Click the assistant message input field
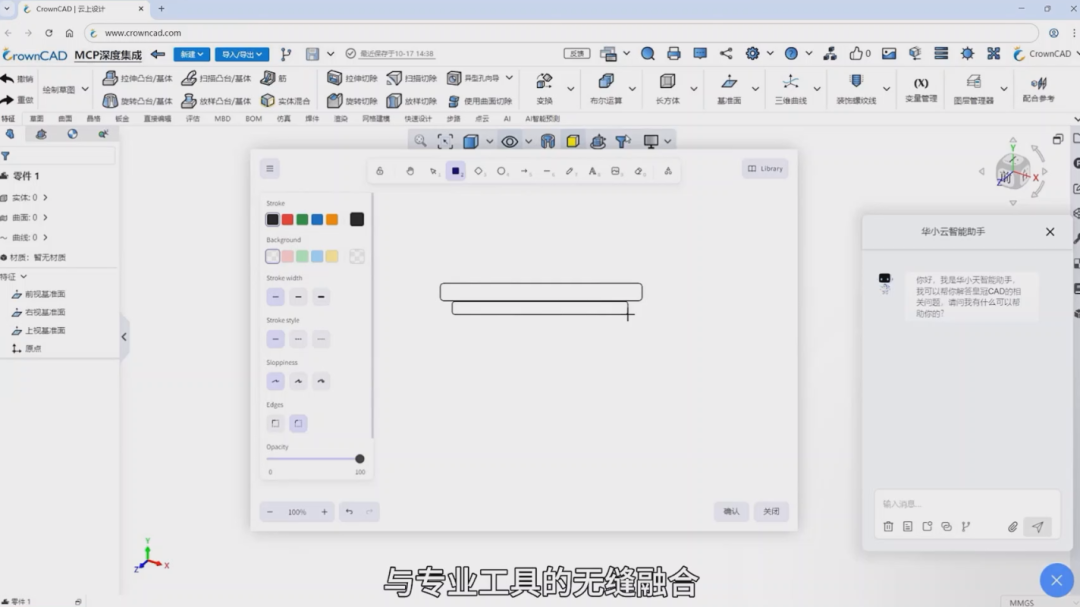 tap(967, 504)
